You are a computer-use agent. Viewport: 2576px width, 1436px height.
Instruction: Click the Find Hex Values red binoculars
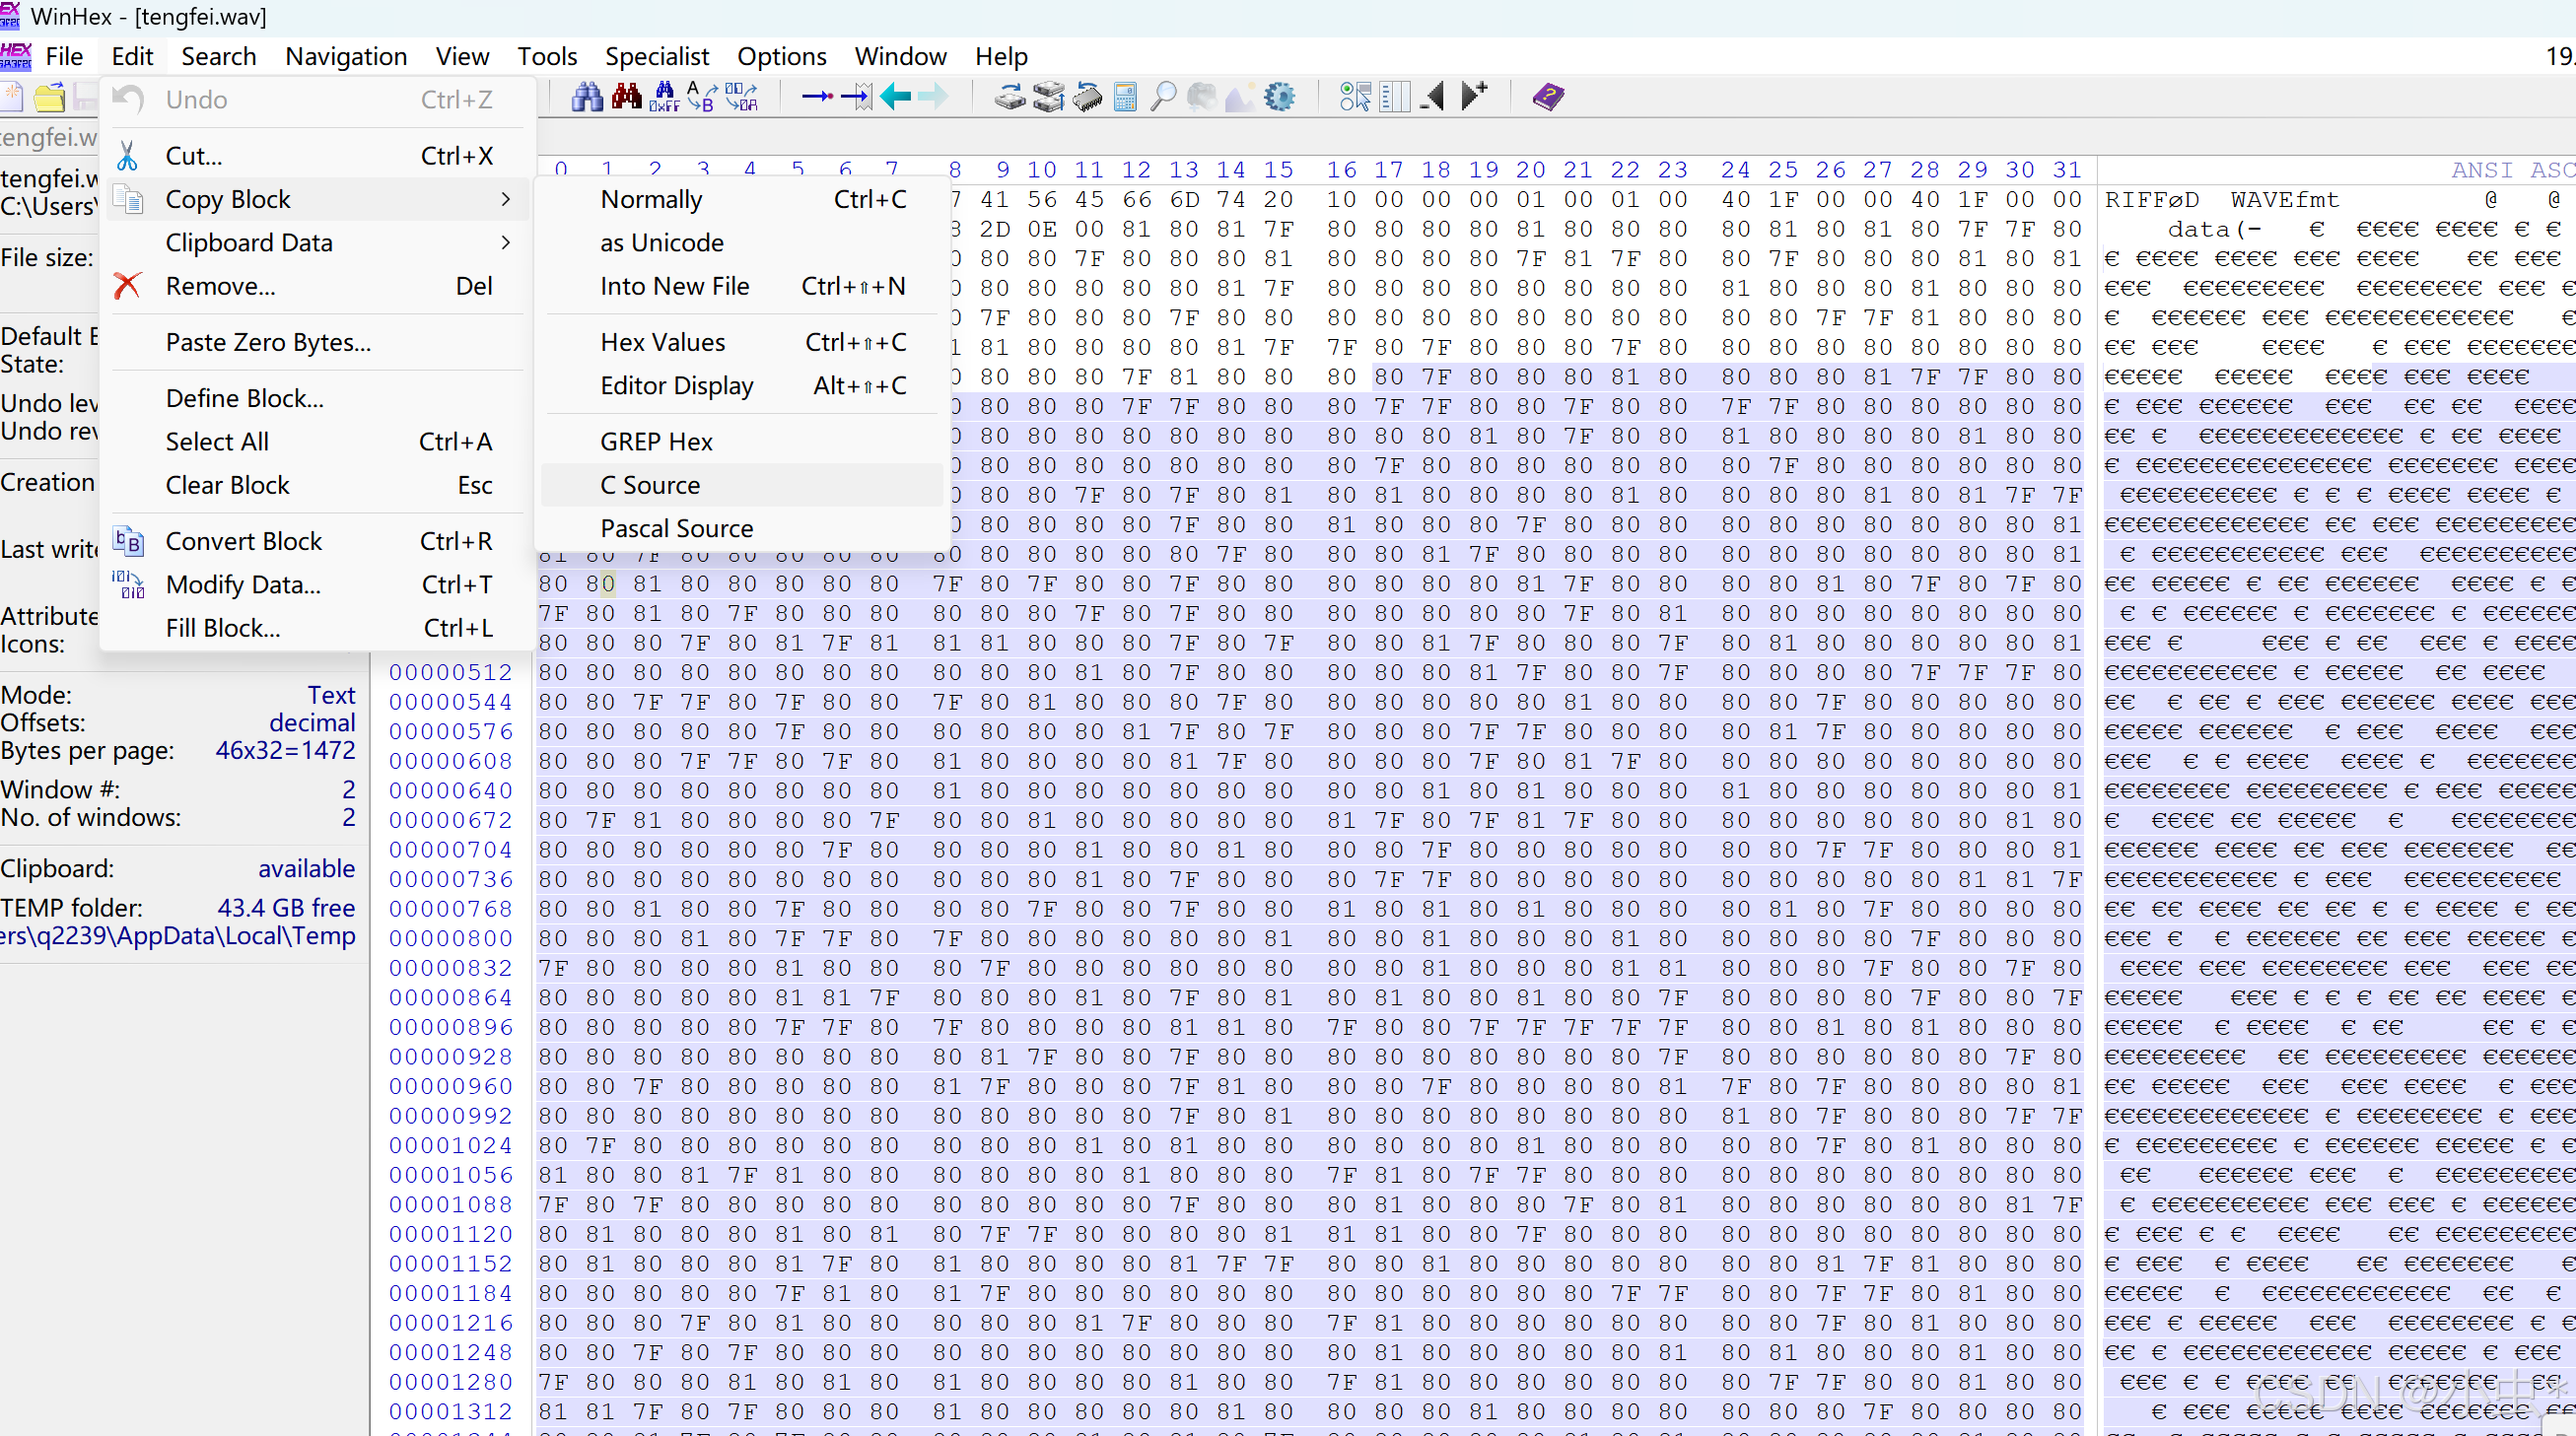coord(626,97)
